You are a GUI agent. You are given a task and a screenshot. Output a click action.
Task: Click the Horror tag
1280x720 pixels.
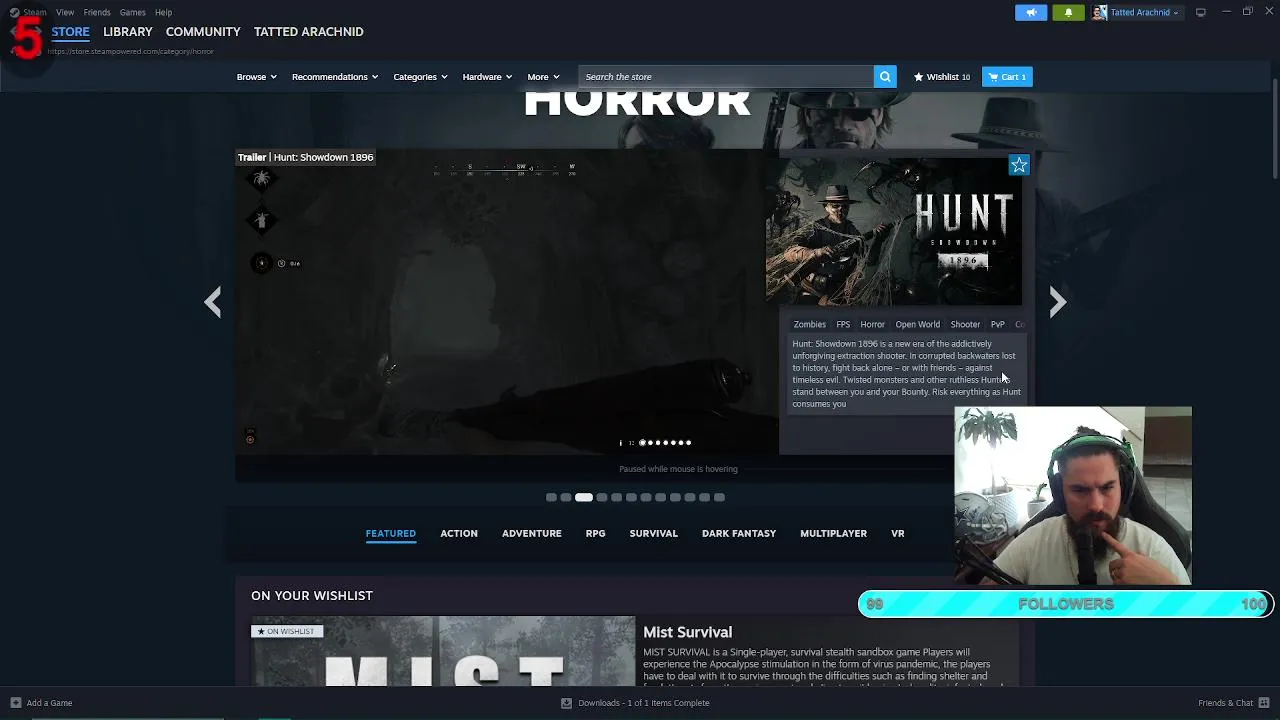point(872,324)
